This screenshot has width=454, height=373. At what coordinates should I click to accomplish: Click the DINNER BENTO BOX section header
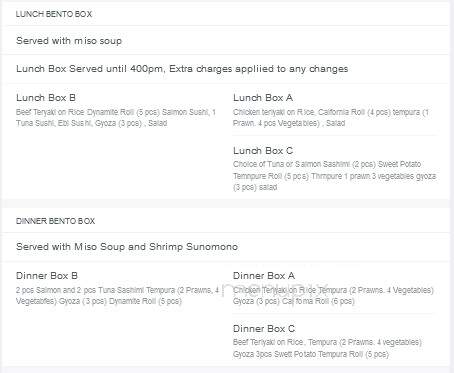pyautogui.click(x=55, y=221)
